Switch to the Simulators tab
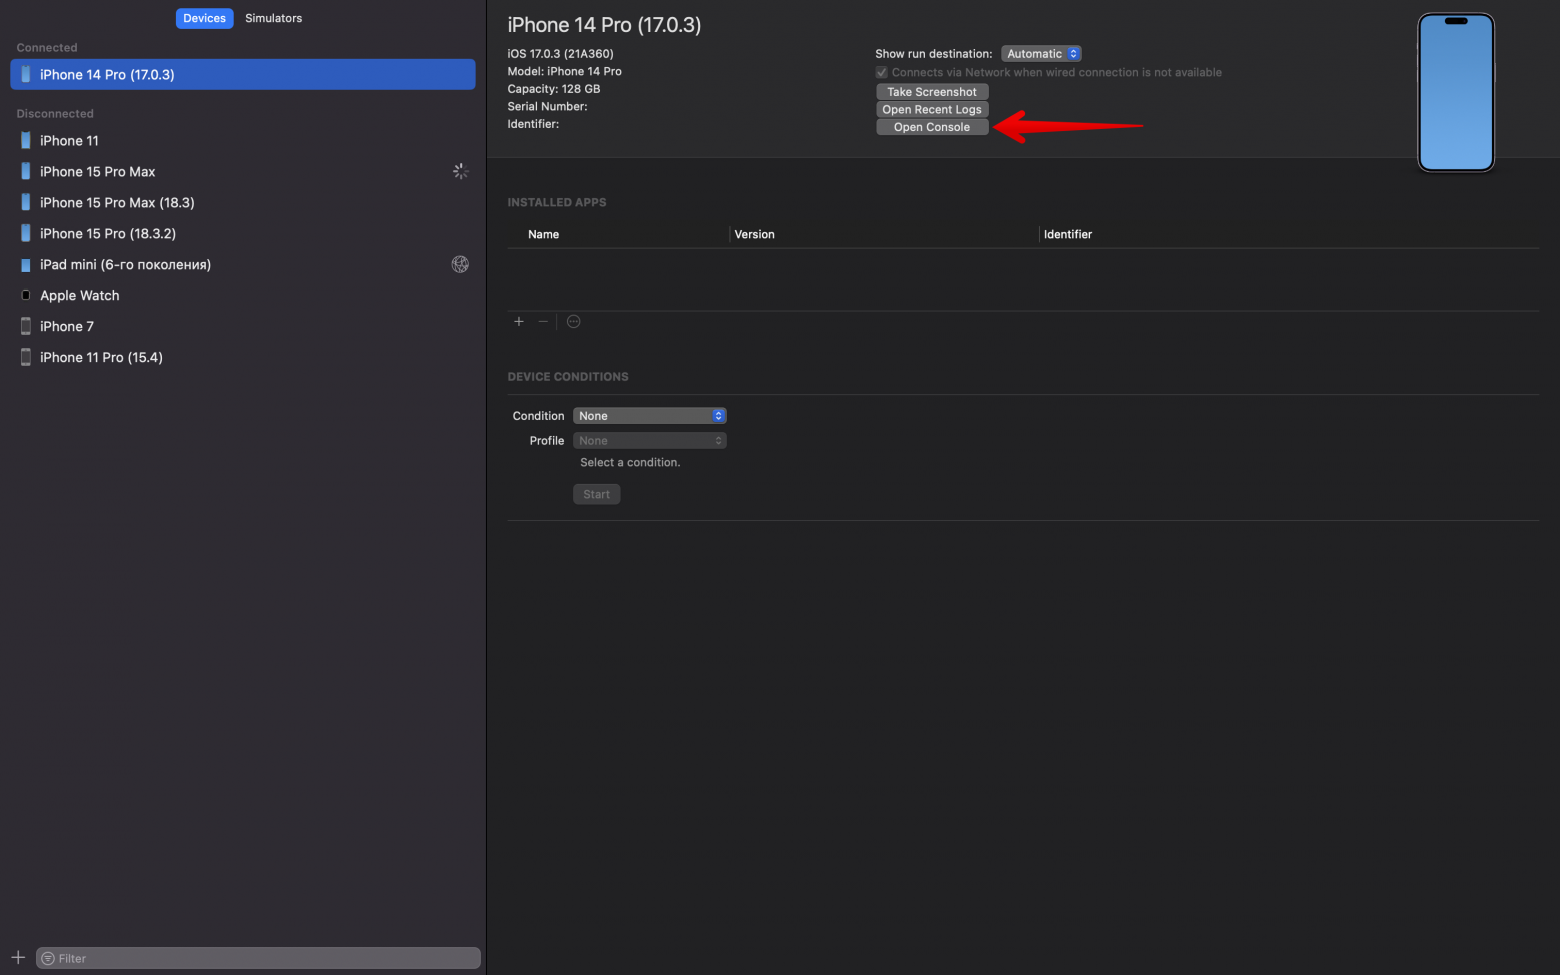The width and height of the screenshot is (1560, 975). (273, 17)
